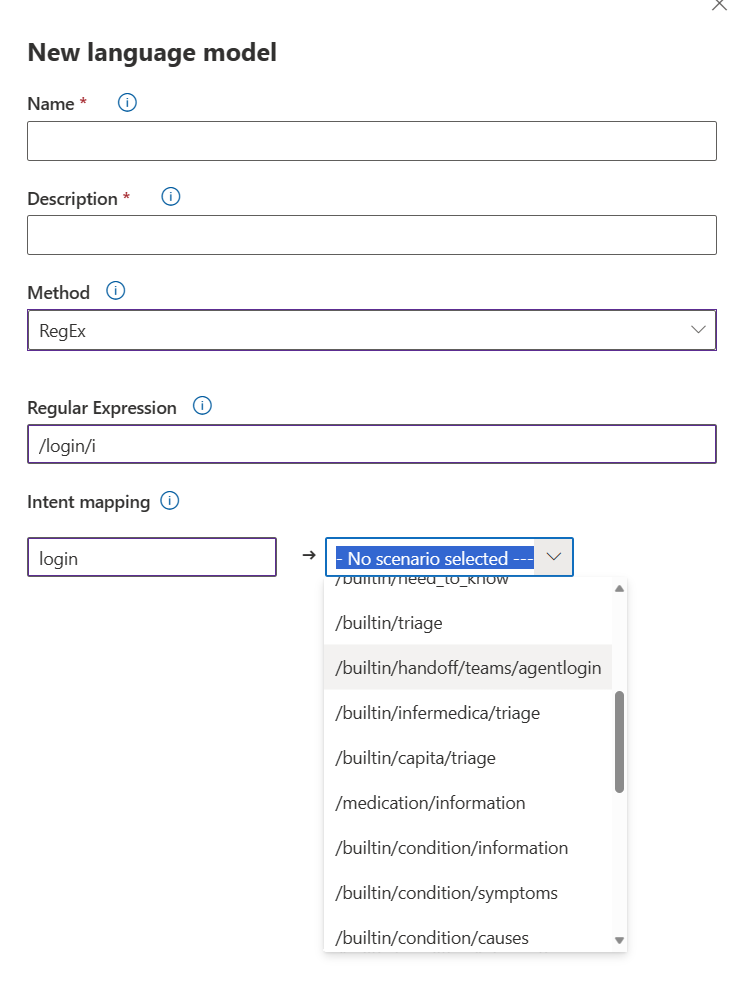Screen dimensions: 729x992
Task: Select /builtin/triage from the list
Action: pos(389,622)
